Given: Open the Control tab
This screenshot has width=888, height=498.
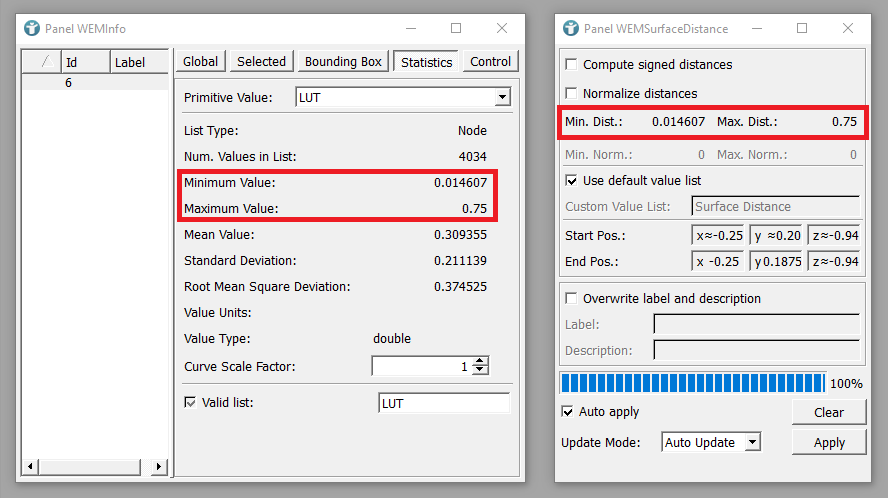Looking at the screenshot, I should pos(490,62).
